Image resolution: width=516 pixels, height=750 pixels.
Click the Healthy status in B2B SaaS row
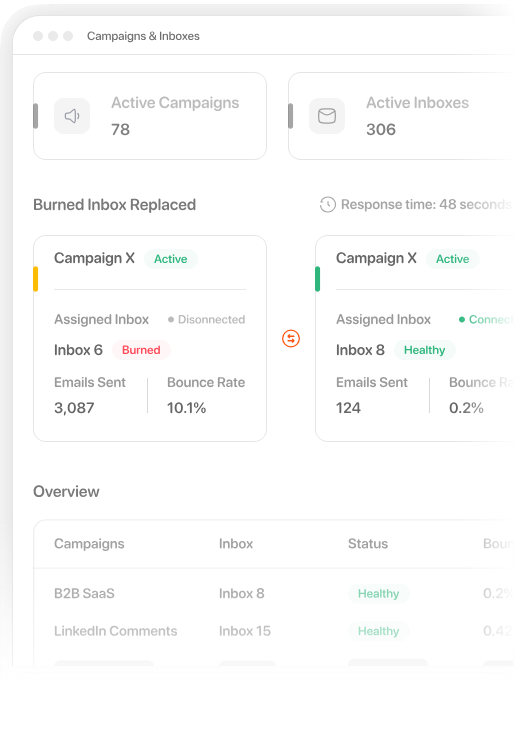(378, 594)
